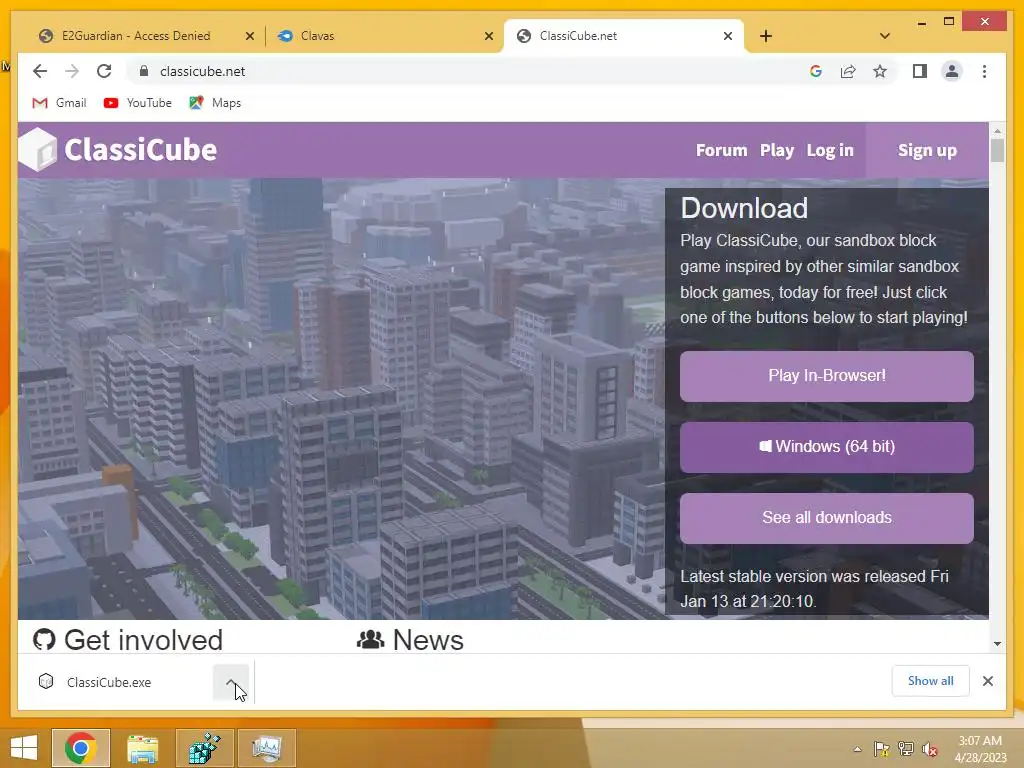This screenshot has height=768, width=1024.
Task: Close the ClassiCube.net tab
Action: point(728,36)
